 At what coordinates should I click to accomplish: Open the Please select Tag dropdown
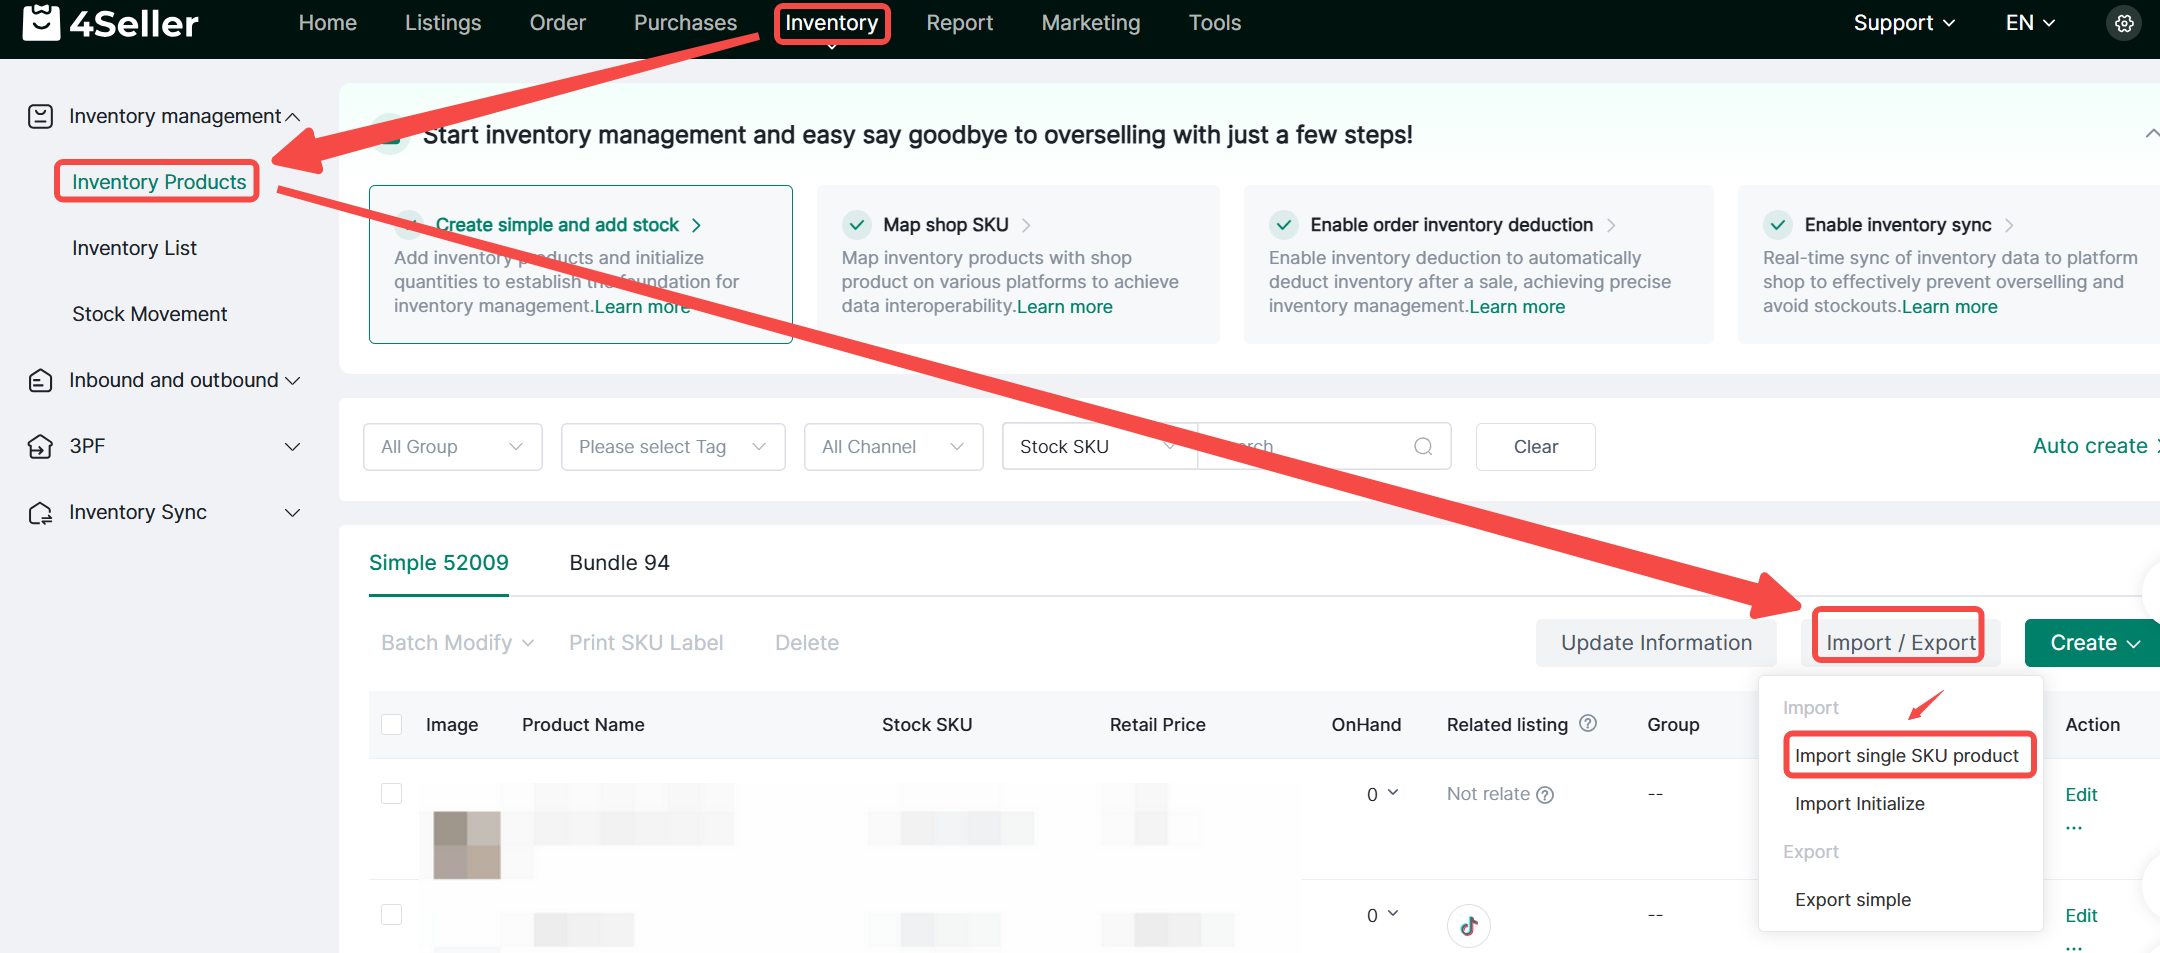point(672,447)
